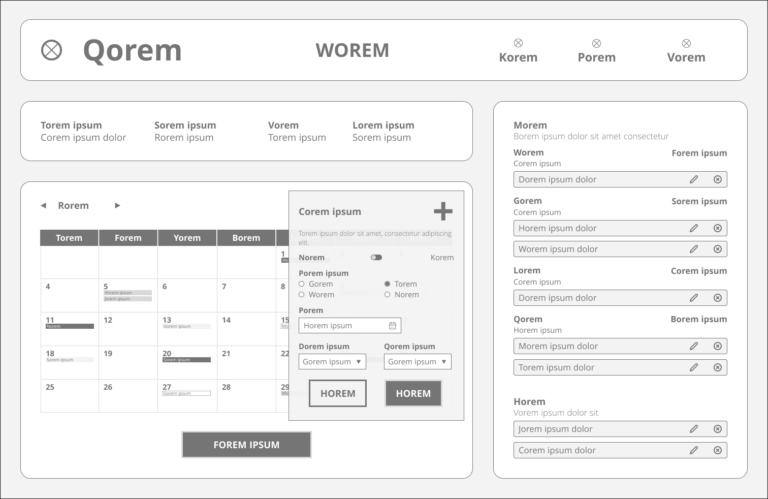768x499 pixels.
Task: Open the event on day 13
Action: click(187, 326)
